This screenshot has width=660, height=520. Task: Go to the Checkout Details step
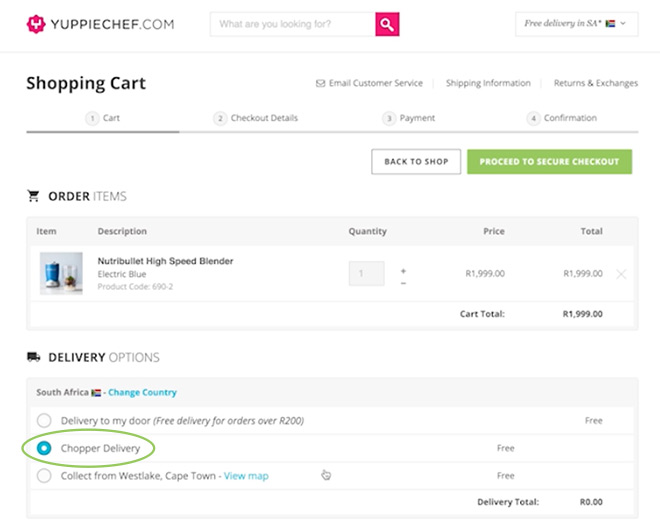pos(255,118)
